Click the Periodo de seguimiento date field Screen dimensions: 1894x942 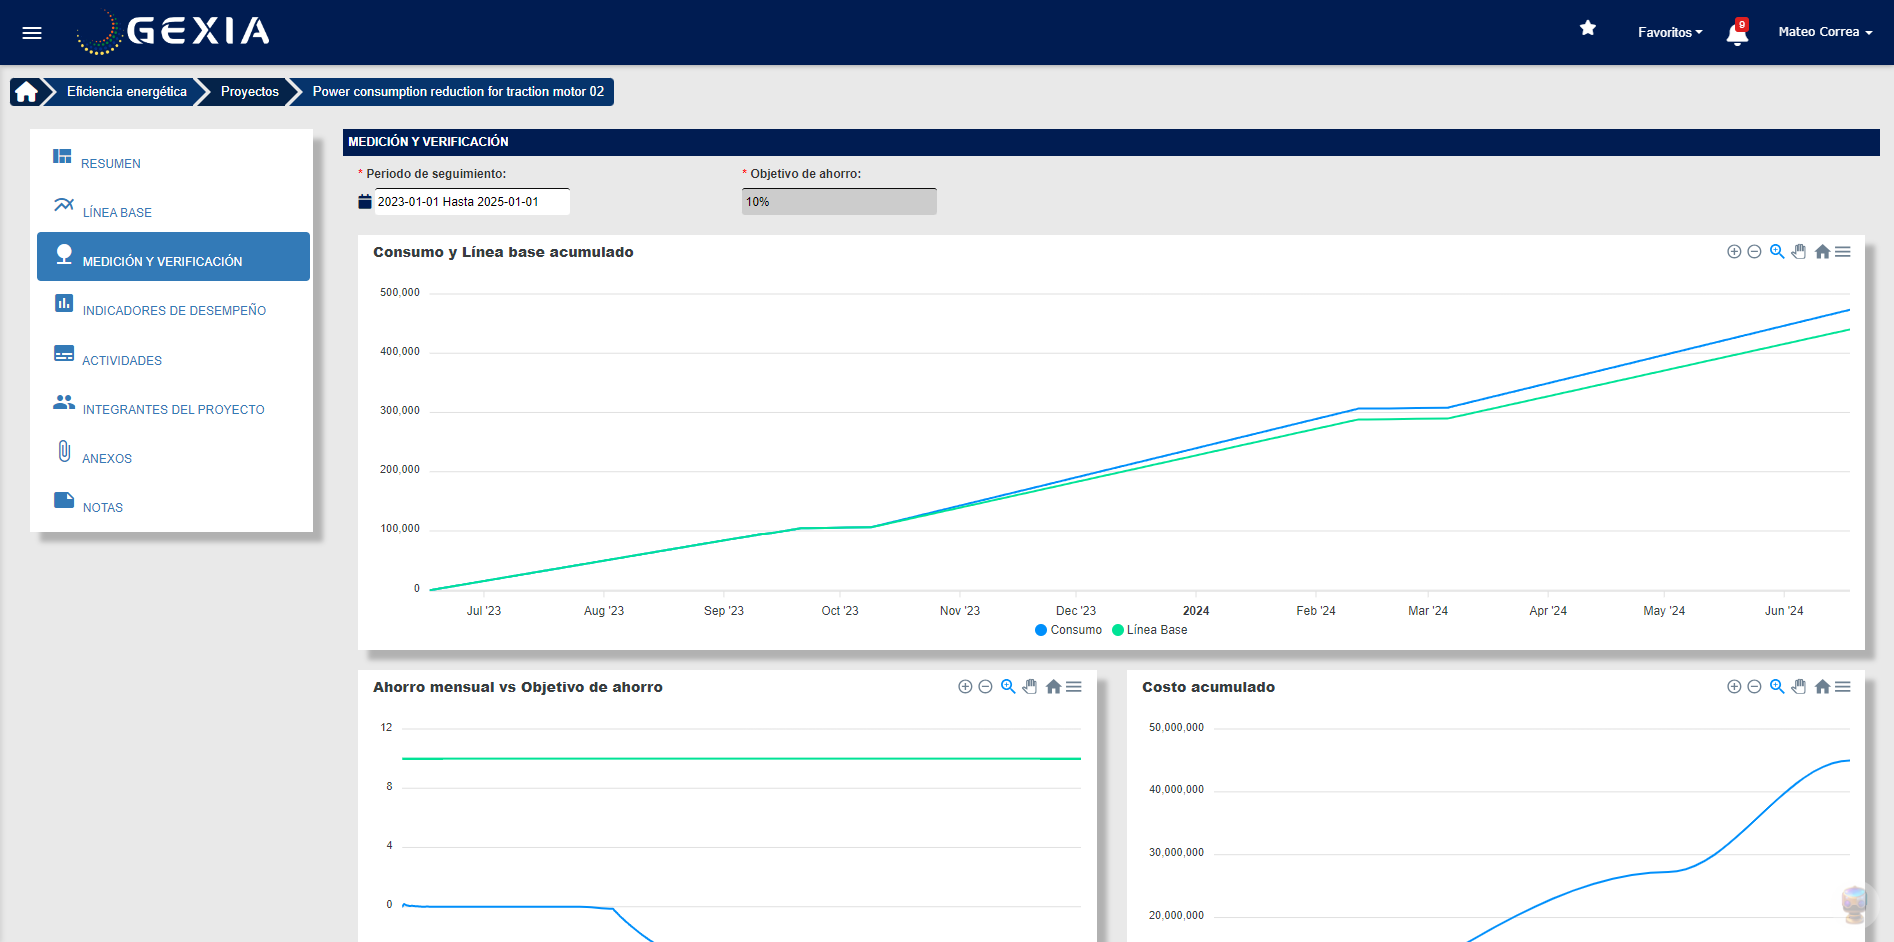coord(471,202)
